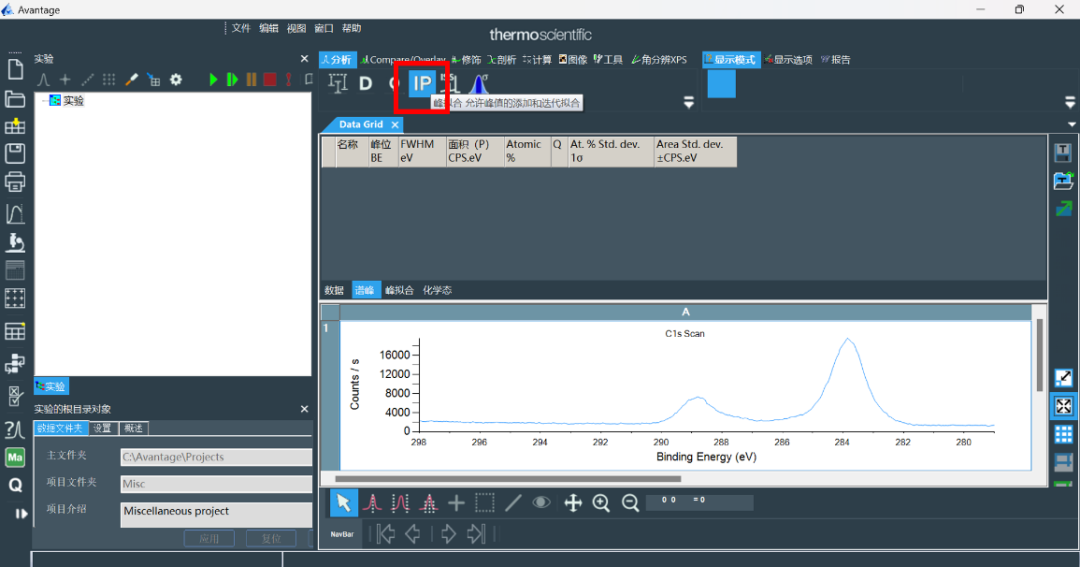This screenshot has height=567, width=1080.
Task: Open folder icon in left sidebar
Action: [x=15, y=99]
